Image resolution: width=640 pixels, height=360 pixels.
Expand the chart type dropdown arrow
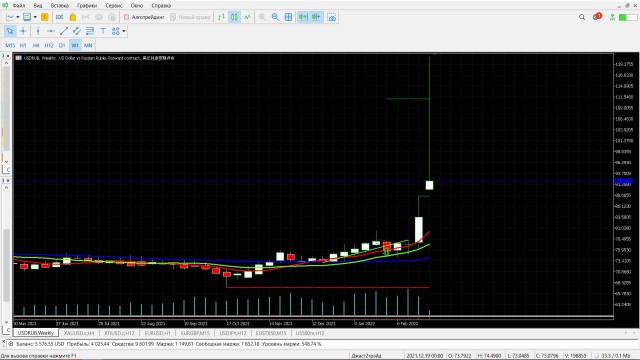pos(18,17)
